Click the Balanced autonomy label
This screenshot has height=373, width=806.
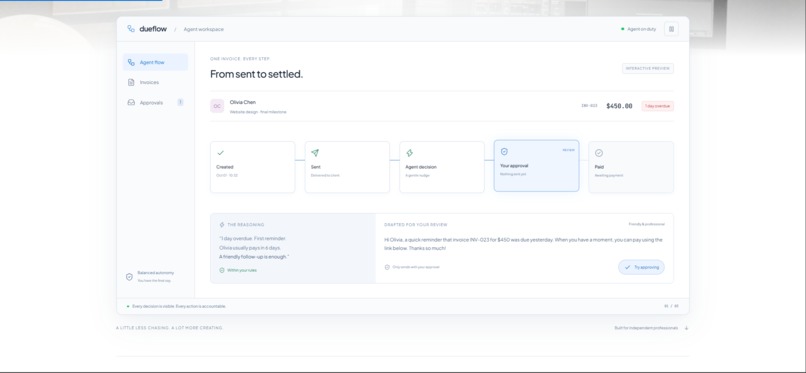[156, 273]
